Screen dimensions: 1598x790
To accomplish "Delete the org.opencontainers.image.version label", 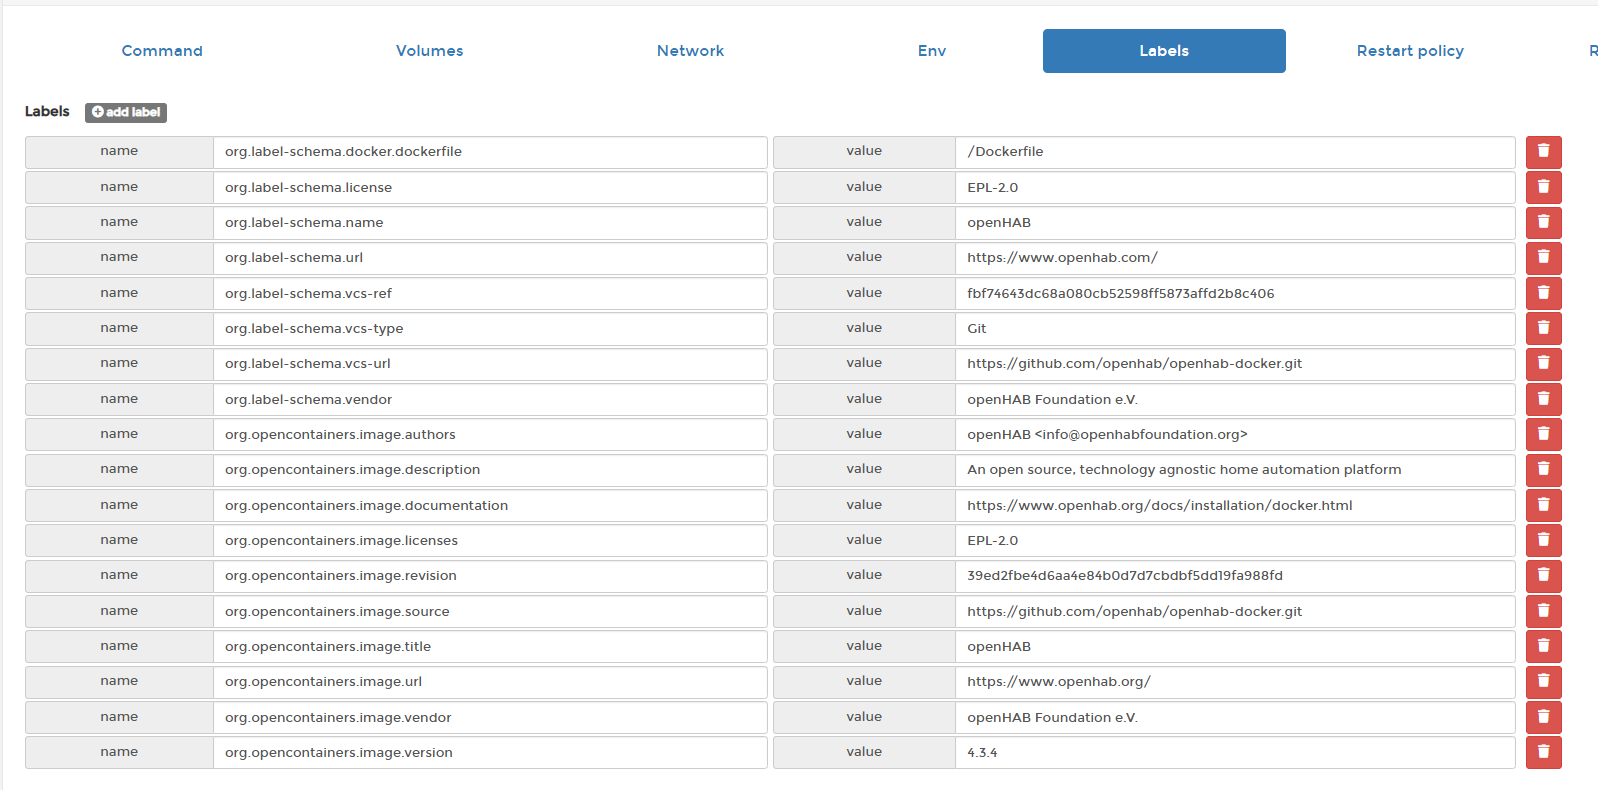I will 1543,752.
